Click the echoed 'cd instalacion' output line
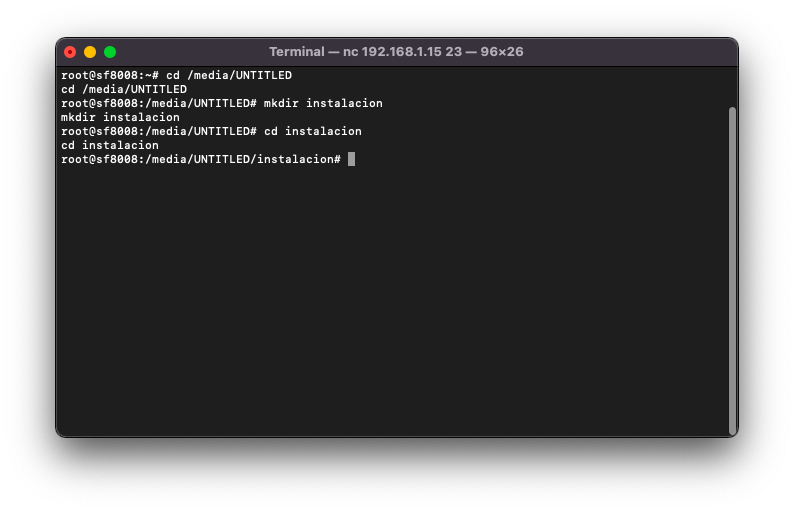This screenshot has height=511, width=794. [110, 145]
